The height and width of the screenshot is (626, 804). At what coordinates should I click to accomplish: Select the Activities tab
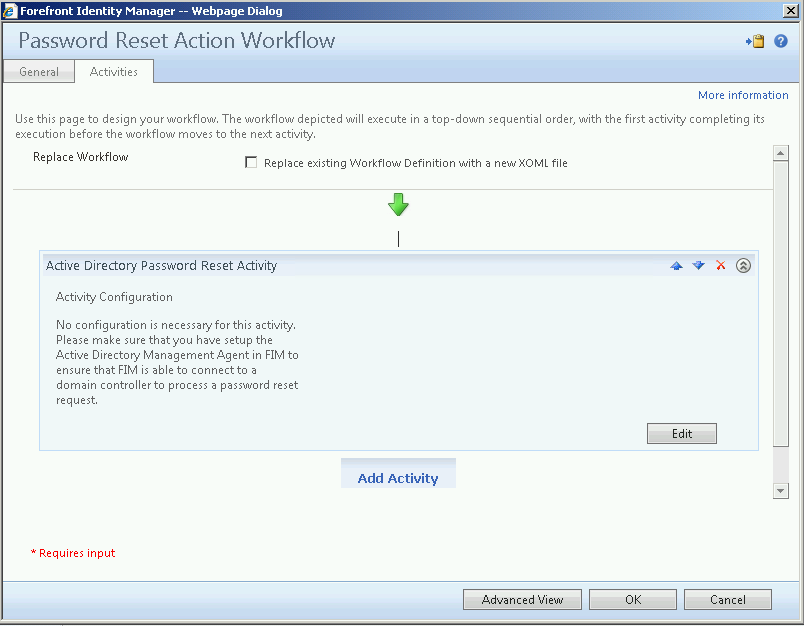[114, 72]
